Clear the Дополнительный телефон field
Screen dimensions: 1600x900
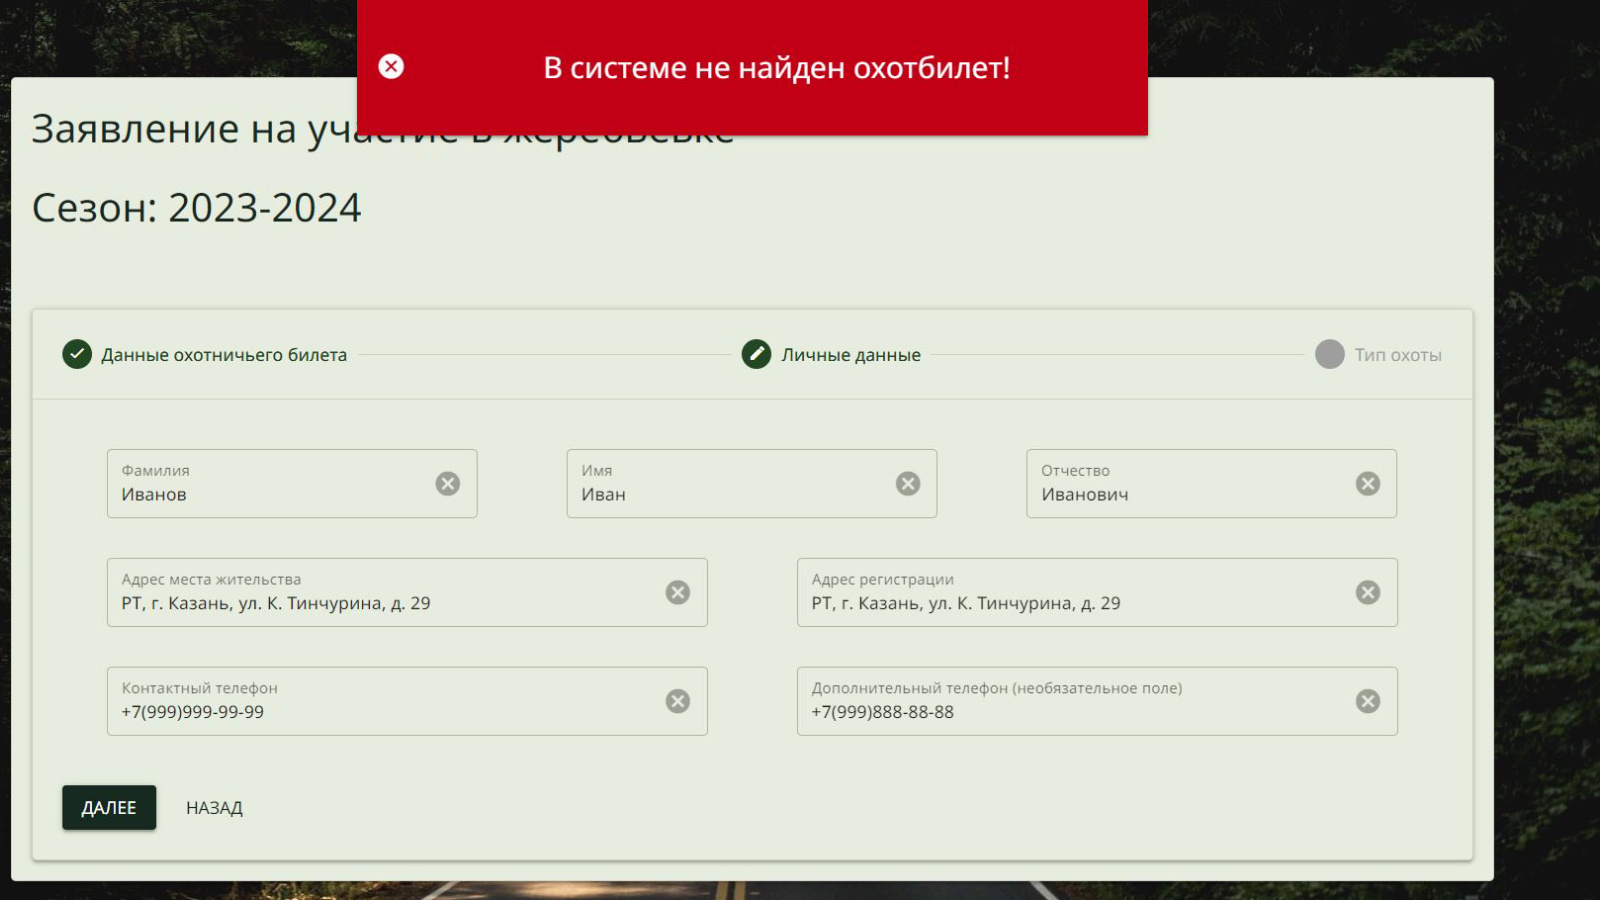(1368, 702)
